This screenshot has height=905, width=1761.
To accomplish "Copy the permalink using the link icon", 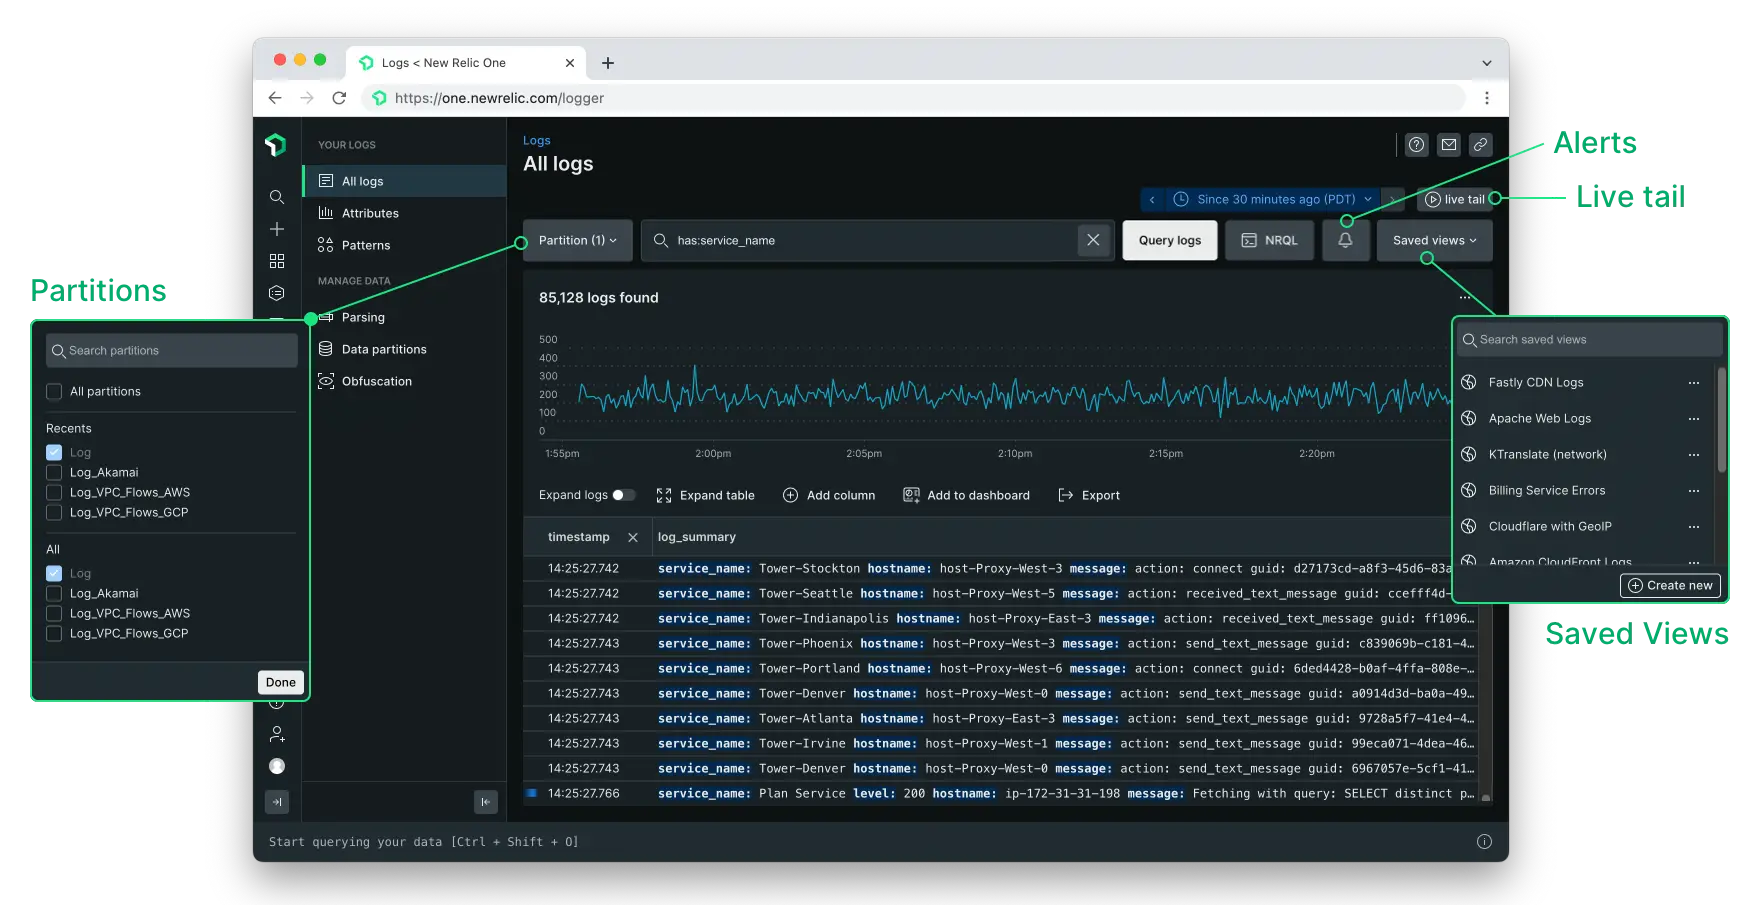I will pyautogui.click(x=1481, y=144).
